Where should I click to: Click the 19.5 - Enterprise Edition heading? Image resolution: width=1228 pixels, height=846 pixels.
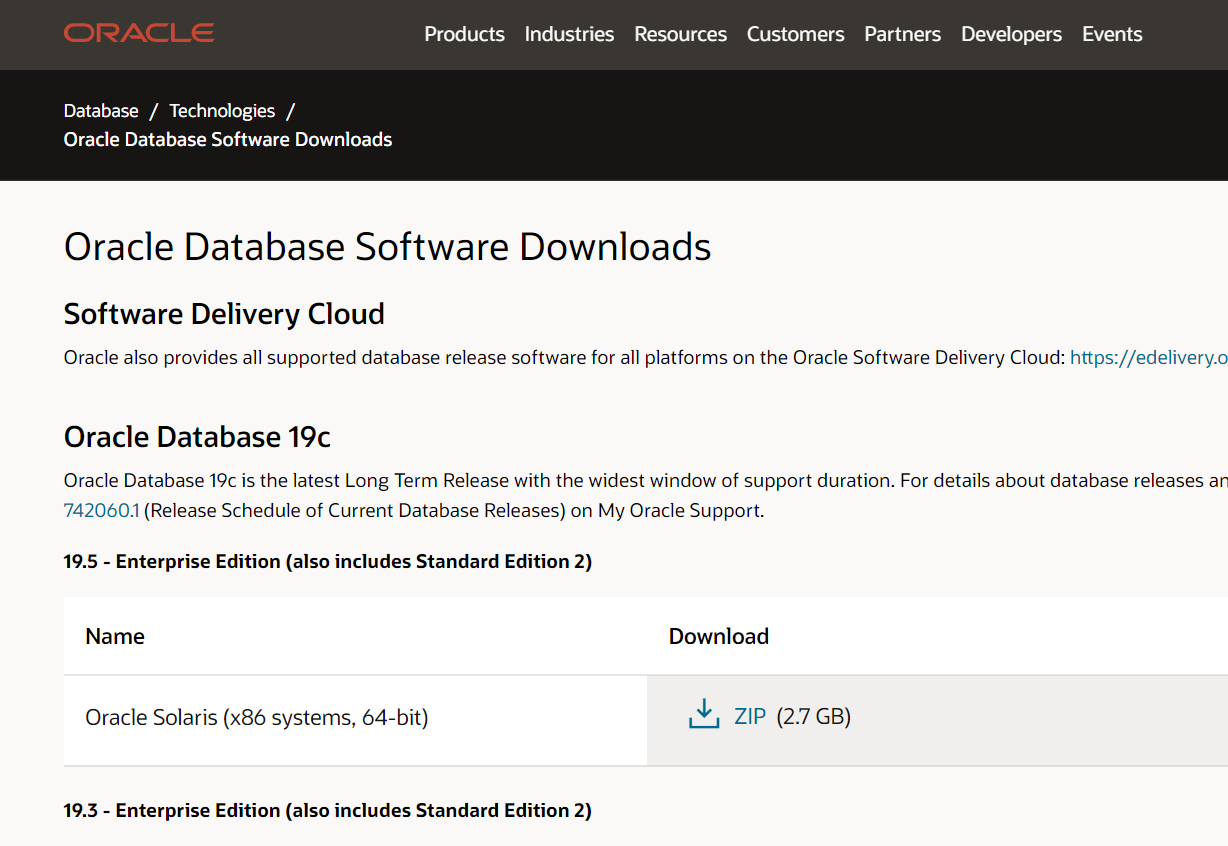click(328, 562)
